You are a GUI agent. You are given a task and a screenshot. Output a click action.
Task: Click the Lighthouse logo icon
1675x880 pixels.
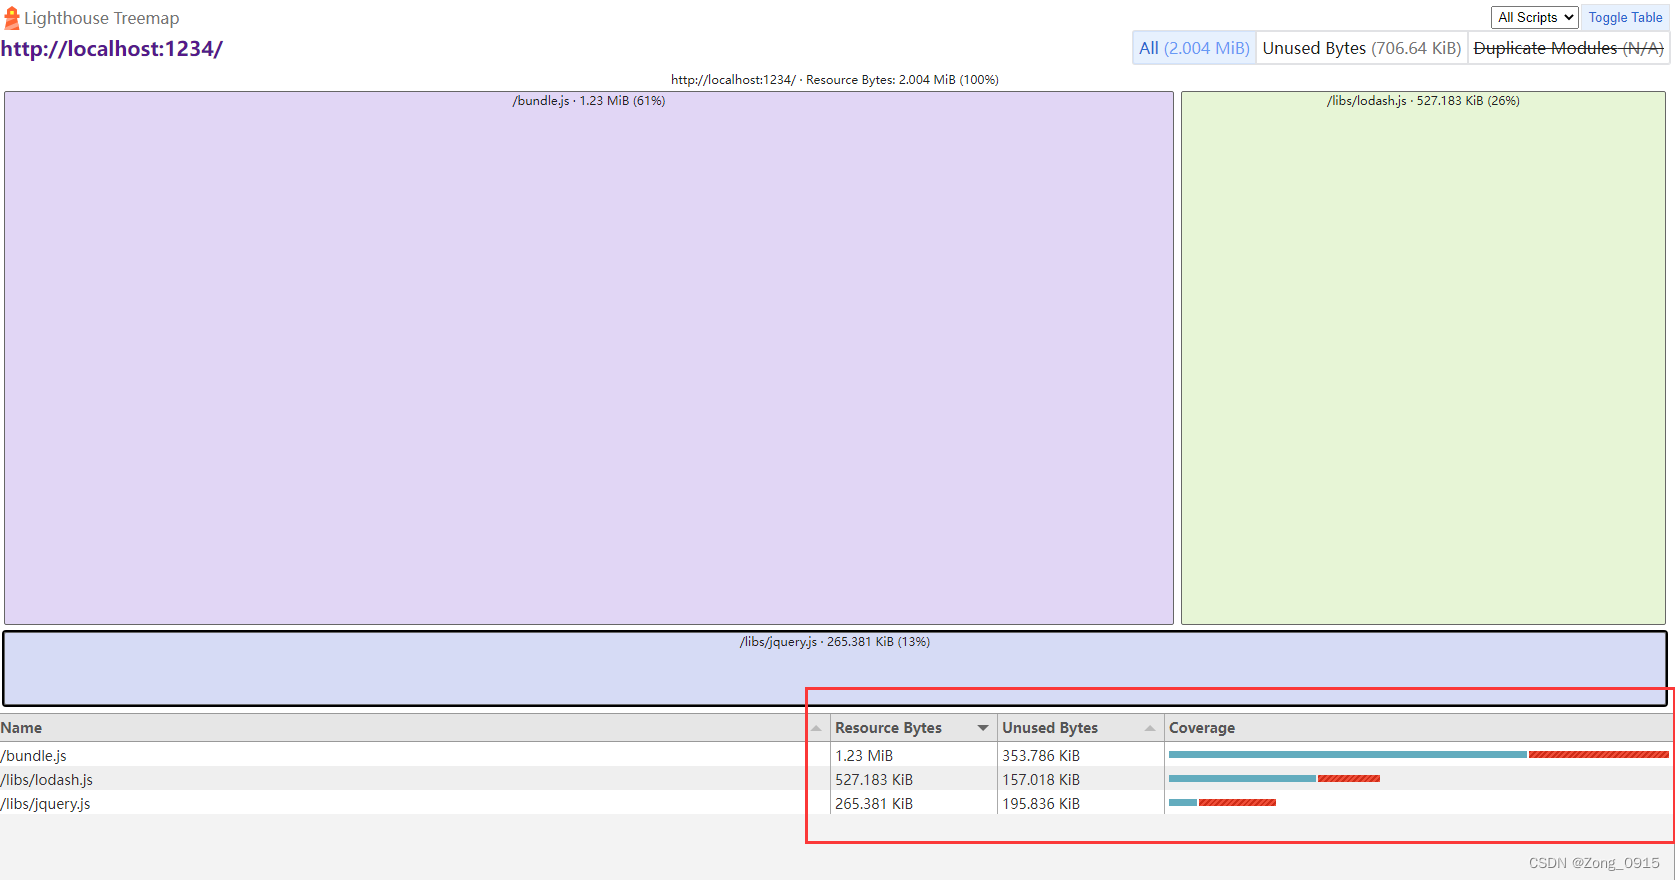(x=12, y=18)
